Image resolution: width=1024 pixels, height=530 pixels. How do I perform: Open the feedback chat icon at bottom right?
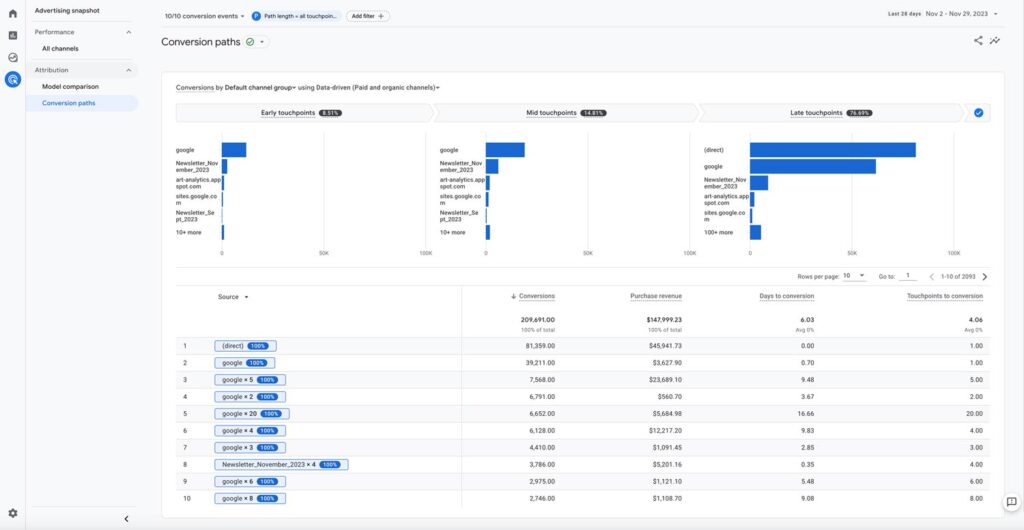pos(1011,501)
